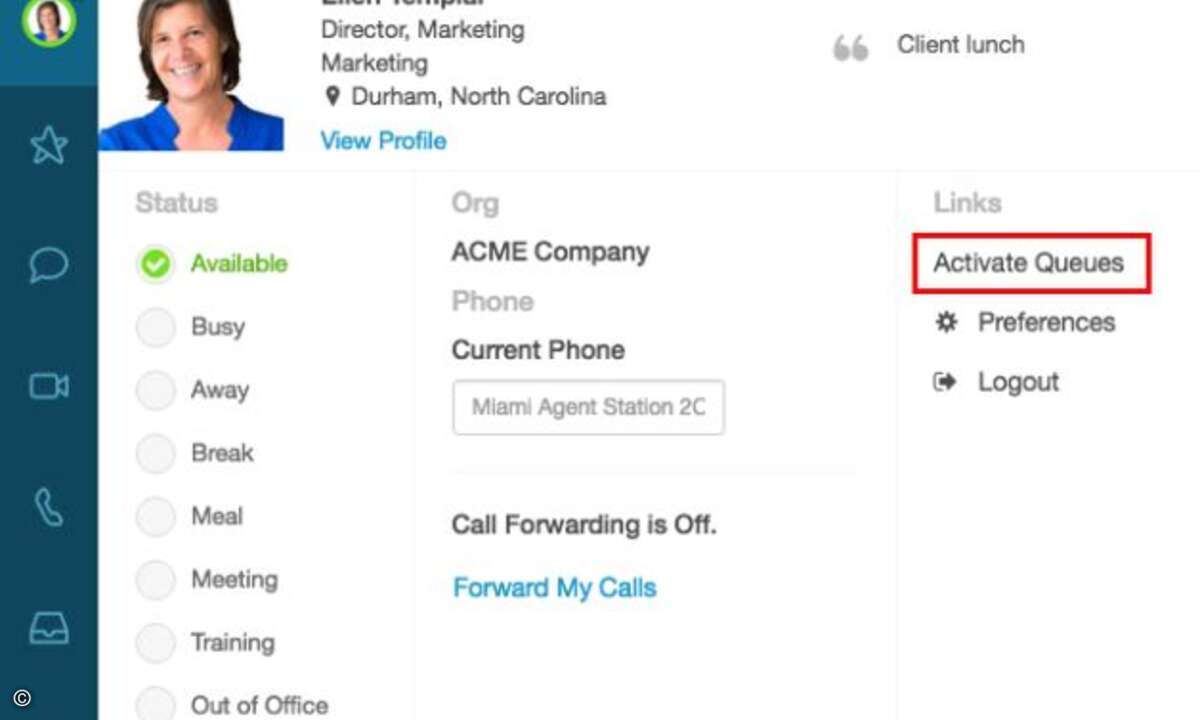The height and width of the screenshot is (720, 1200).
Task: Click the user avatar icon in sidebar
Action: 48,22
